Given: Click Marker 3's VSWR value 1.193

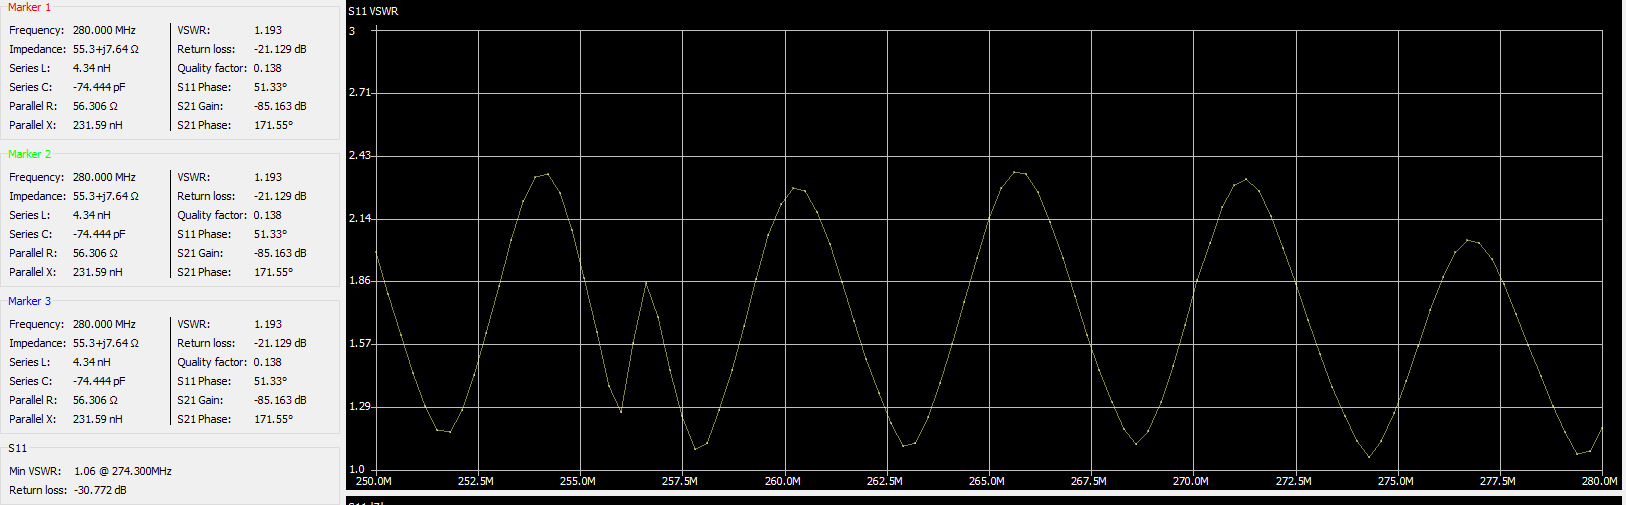Looking at the screenshot, I should 268,324.
